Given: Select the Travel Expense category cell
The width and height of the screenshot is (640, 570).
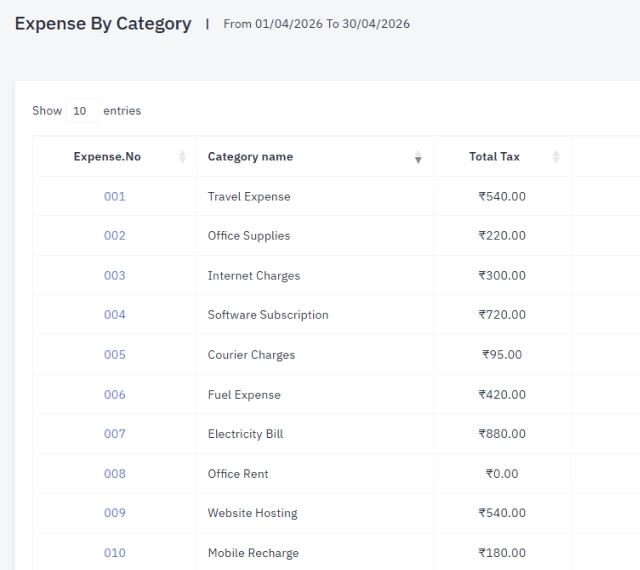Looking at the screenshot, I should [315, 196].
